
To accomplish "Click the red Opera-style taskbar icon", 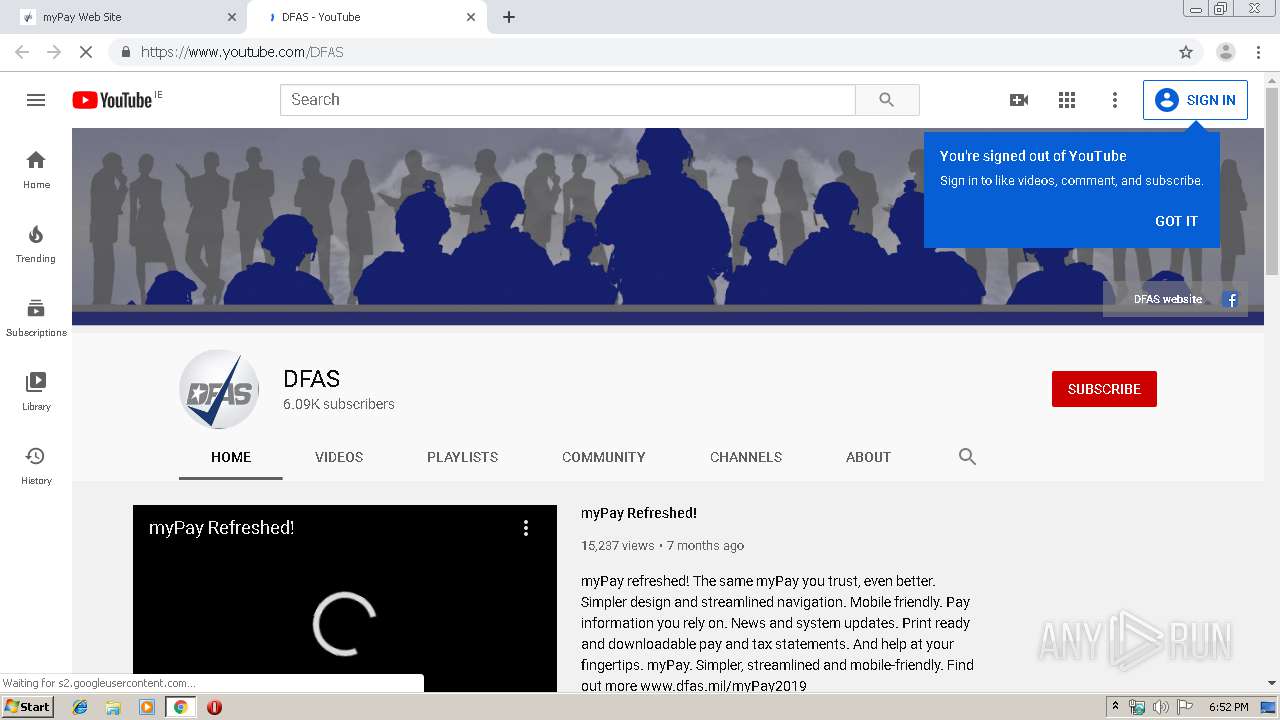I will pyautogui.click(x=214, y=707).
